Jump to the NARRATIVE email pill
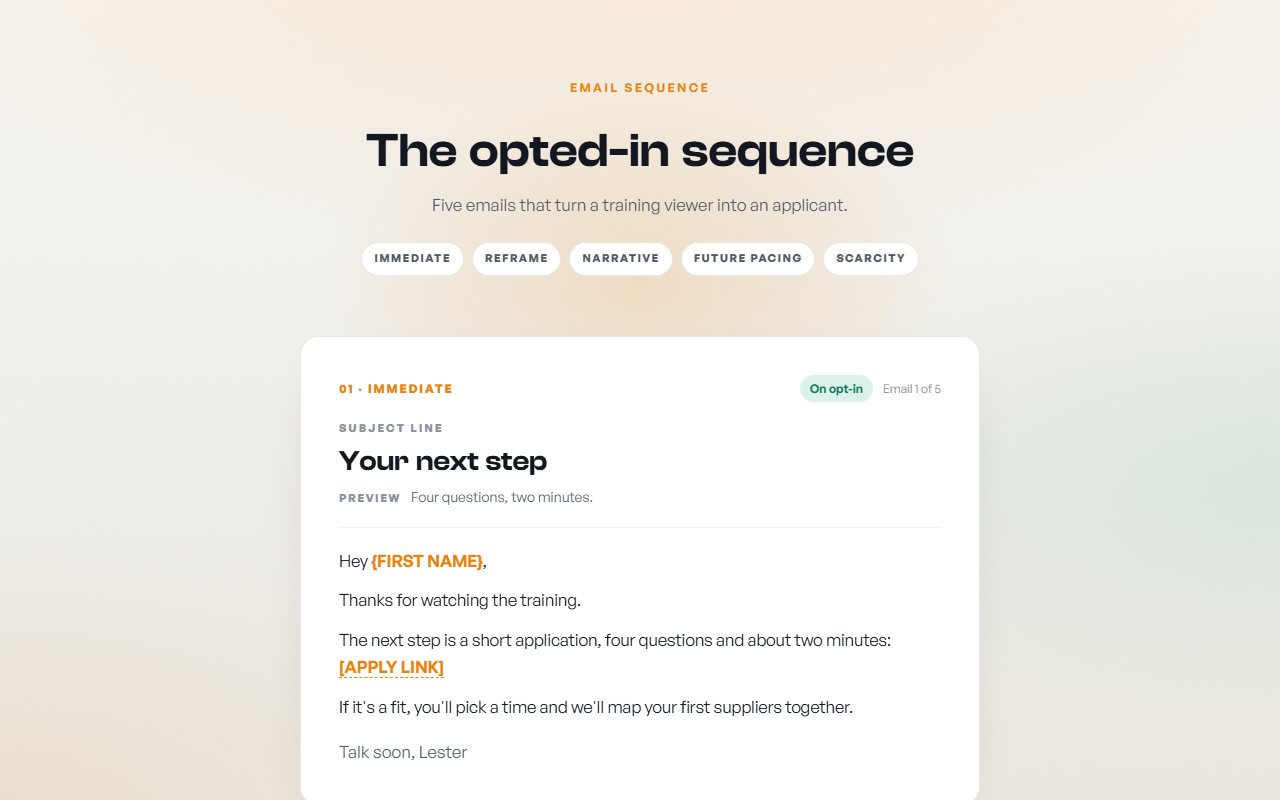The image size is (1280, 800). point(621,259)
